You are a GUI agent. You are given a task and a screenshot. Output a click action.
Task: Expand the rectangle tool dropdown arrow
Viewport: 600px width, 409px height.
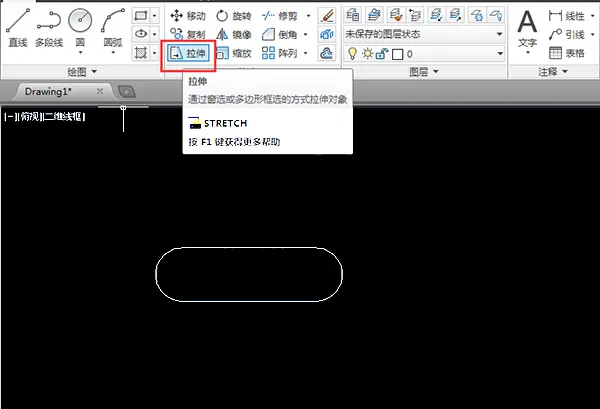154,16
